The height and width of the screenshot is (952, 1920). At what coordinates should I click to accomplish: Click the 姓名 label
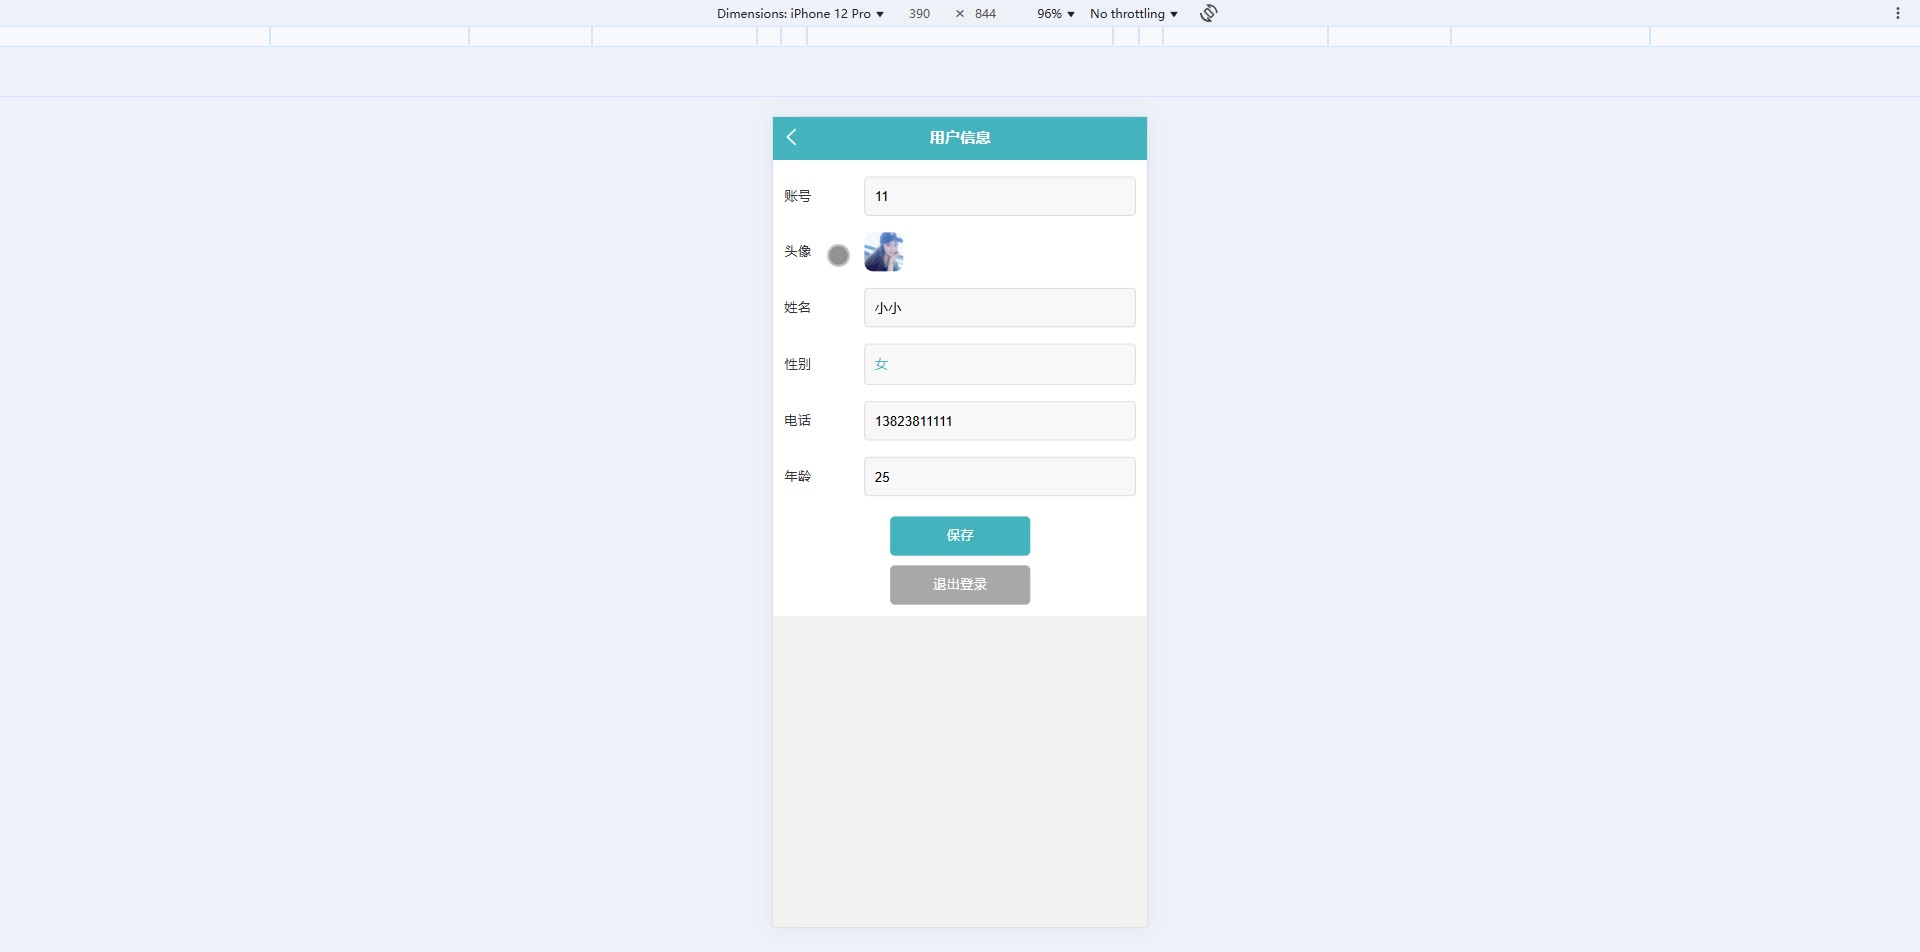point(797,307)
